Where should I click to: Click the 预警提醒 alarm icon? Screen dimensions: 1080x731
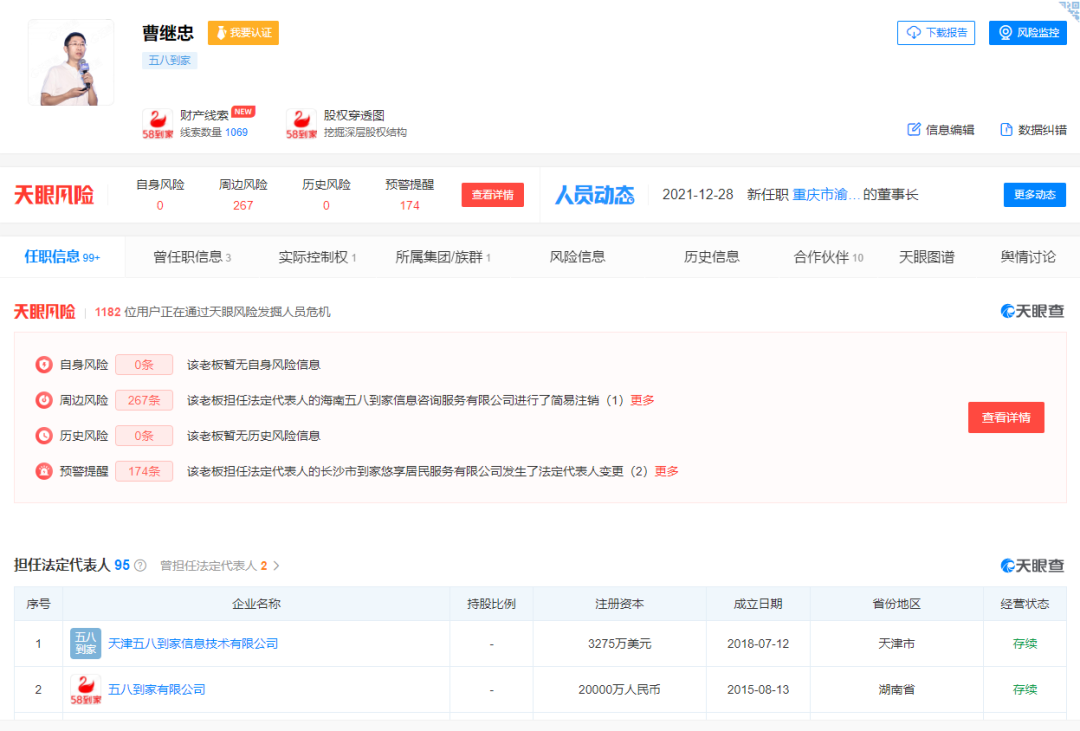click(44, 471)
